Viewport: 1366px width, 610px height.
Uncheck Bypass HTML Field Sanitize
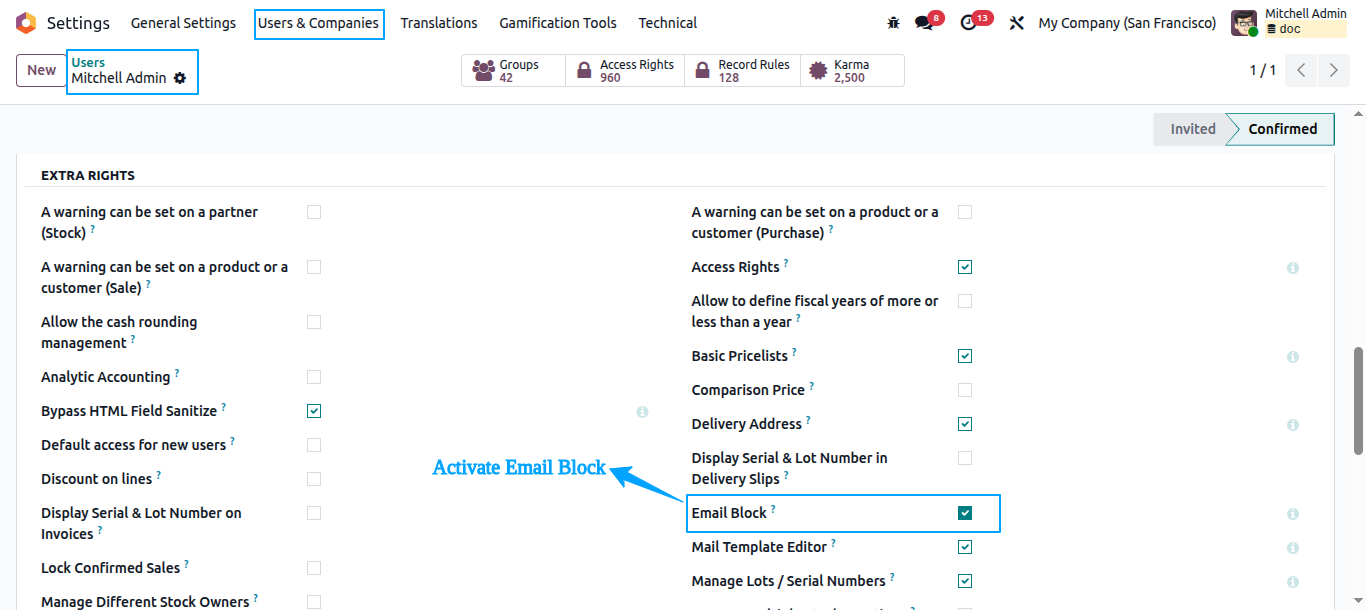(x=314, y=411)
